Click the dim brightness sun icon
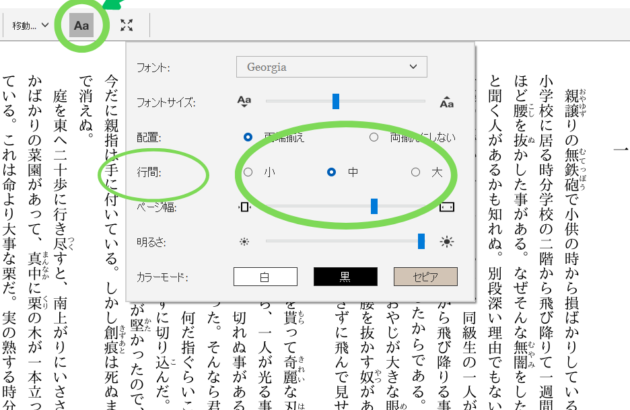The height and width of the screenshot is (410, 630). [244, 242]
